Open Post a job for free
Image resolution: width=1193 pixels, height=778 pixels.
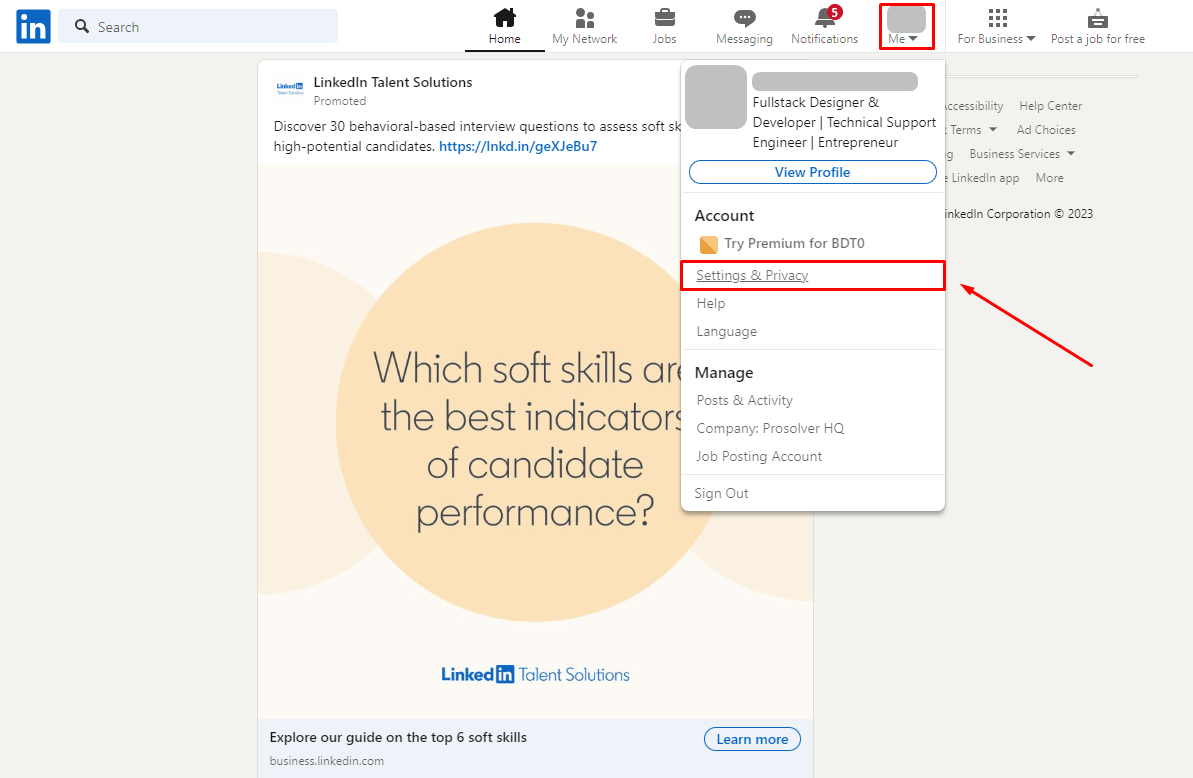pyautogui.click(x=1097, y=25)
